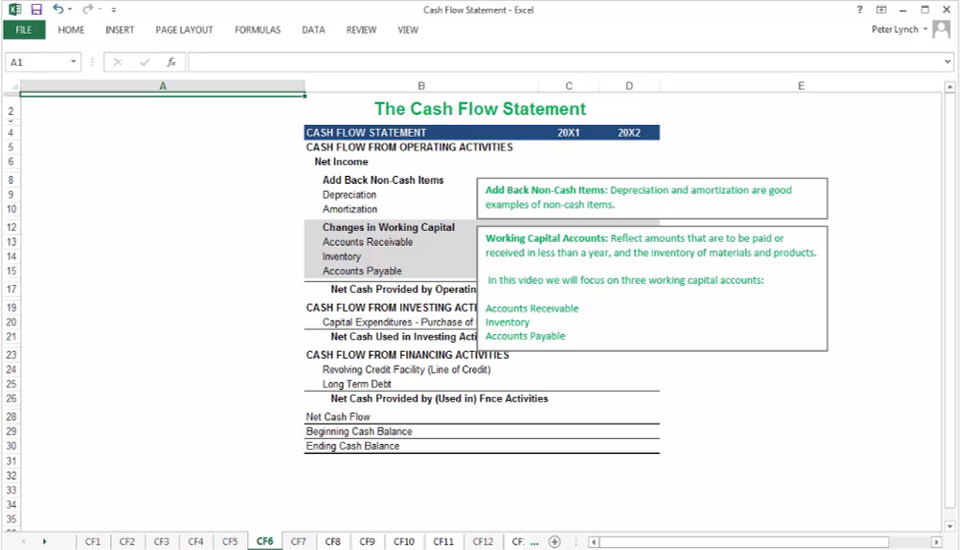Open the Undo history dropdown arrow

pos(70,10)
